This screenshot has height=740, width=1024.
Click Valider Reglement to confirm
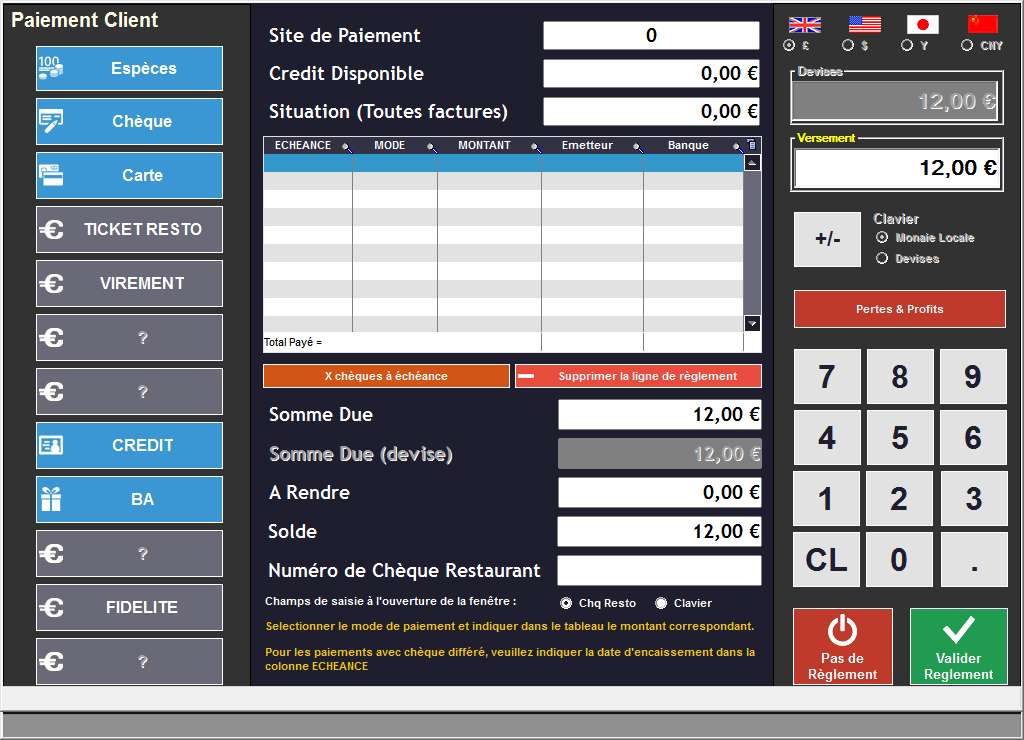click(x=958, y=647)
